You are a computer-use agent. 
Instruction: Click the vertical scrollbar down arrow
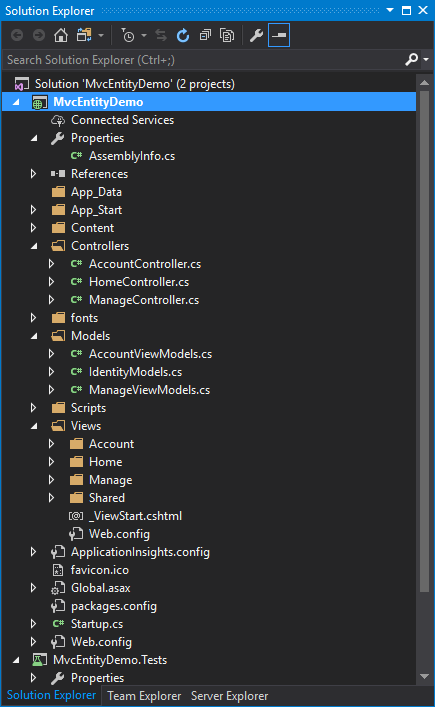pyautogui.click(x=424, y=676)
